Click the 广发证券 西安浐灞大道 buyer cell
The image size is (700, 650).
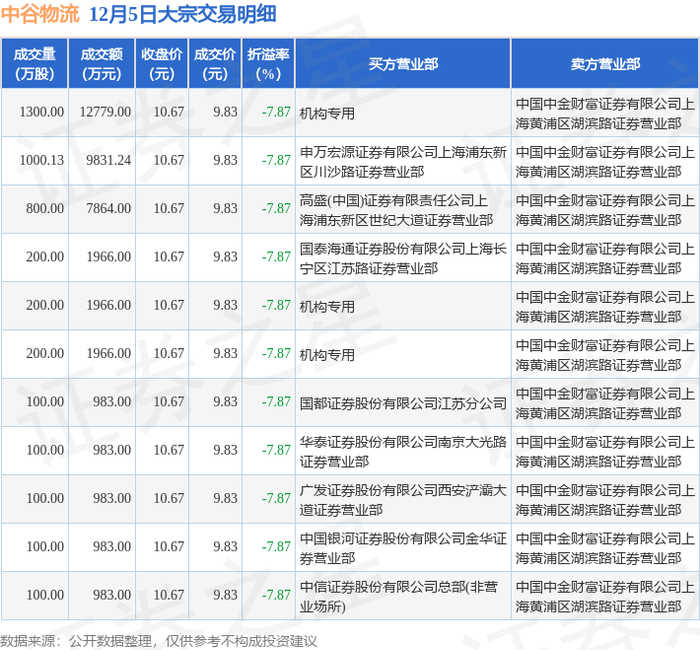403,500
